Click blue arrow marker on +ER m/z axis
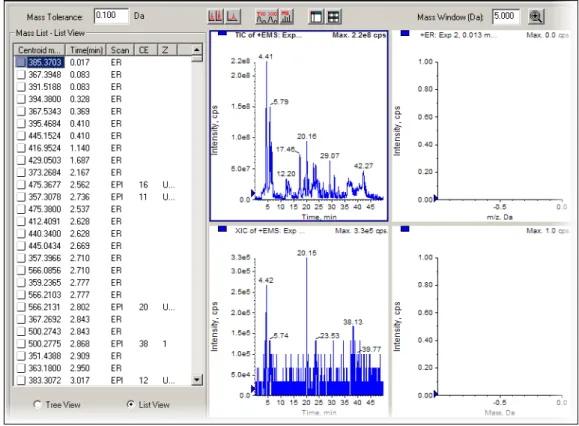 [436, 199]
